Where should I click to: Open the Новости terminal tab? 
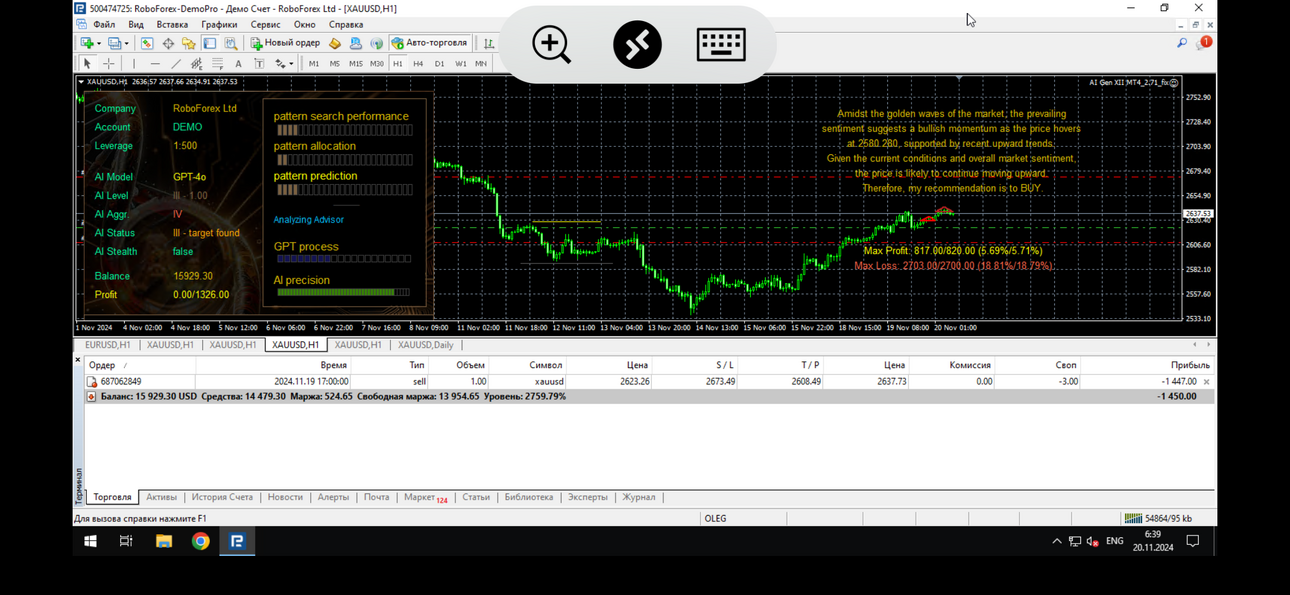(285, 497)
